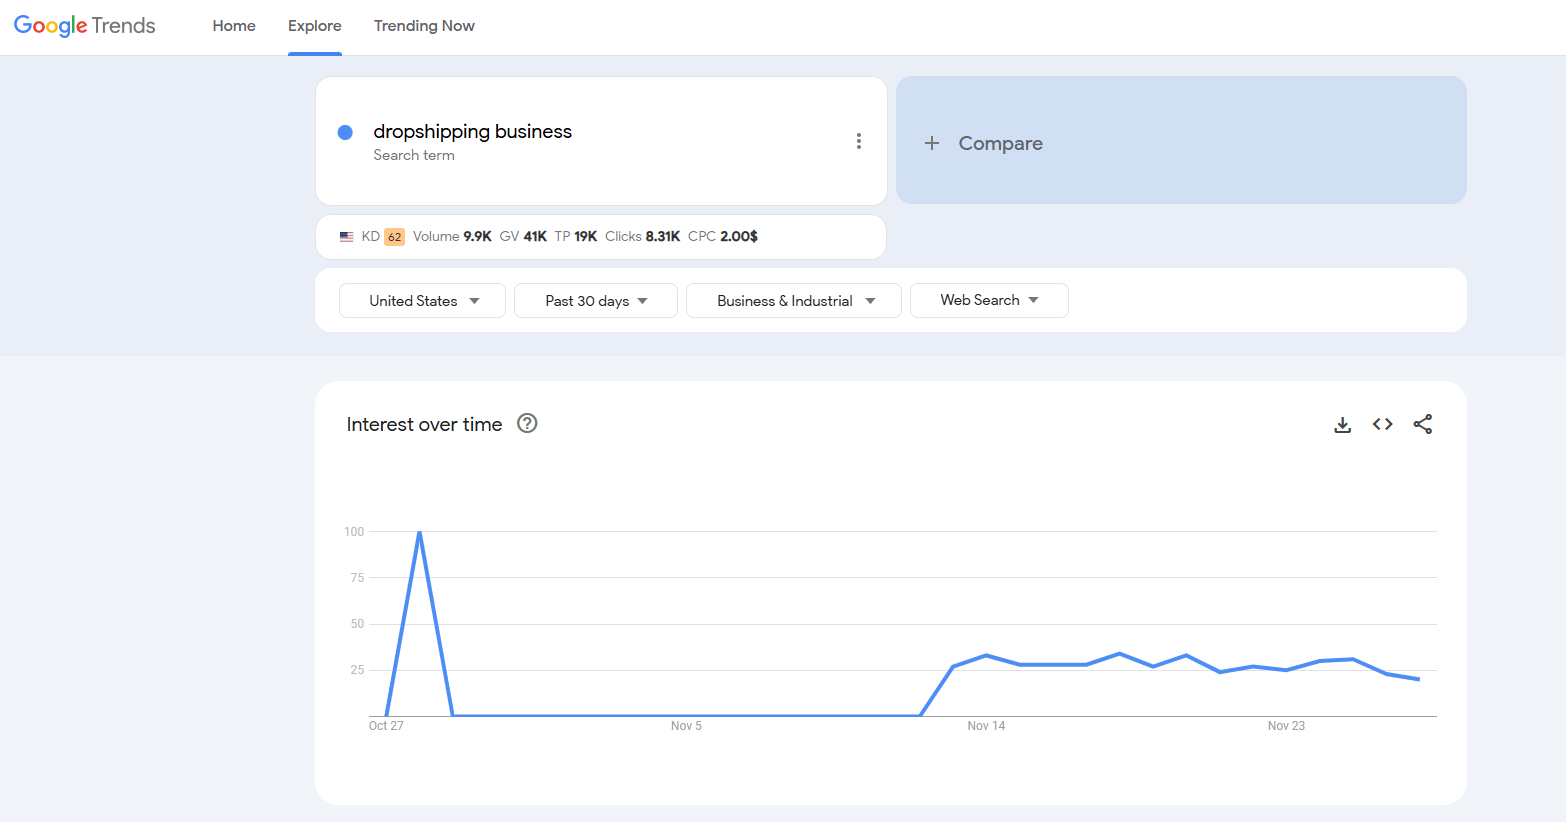Download the chart data as CSV
Screen dimensions: 1566x822
(1343, 425)
